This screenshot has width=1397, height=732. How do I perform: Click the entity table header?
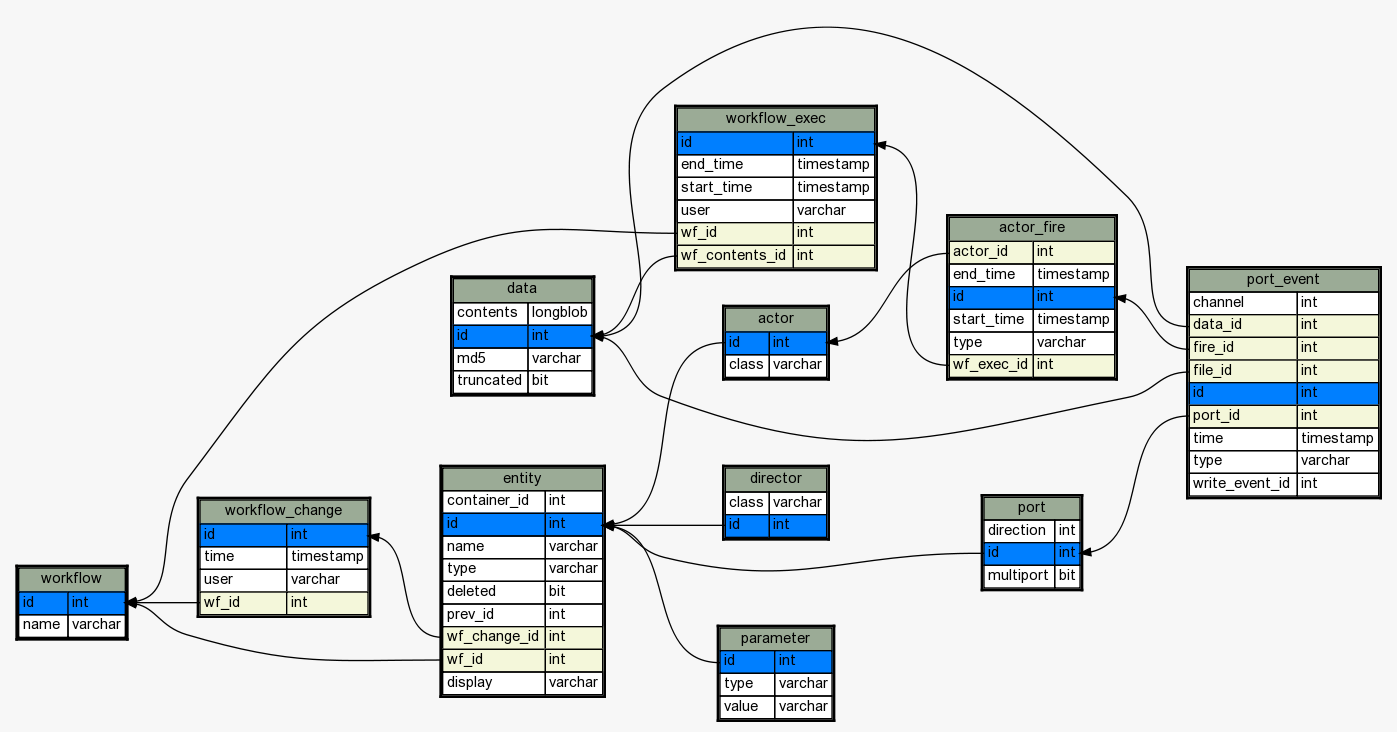(x=522, y=479)
